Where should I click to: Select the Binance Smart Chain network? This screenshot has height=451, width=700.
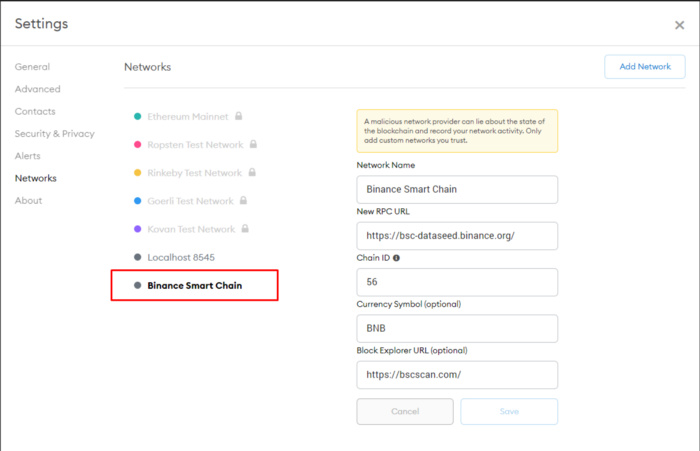194,285
